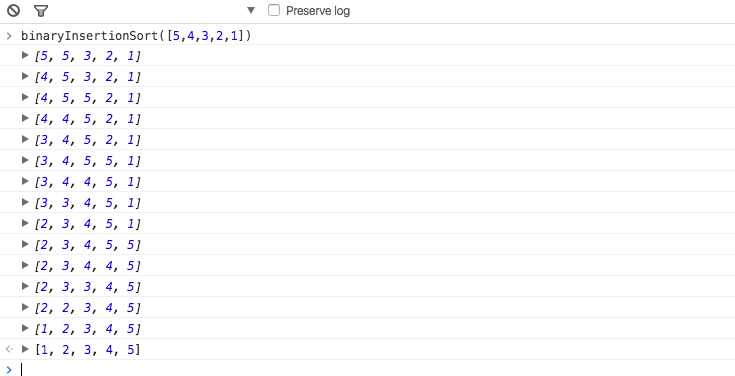The width and height of the screenshot is (735, 376).
Task: Expand the [3, 4, 5, 2, 1] array
Action: 25,139
